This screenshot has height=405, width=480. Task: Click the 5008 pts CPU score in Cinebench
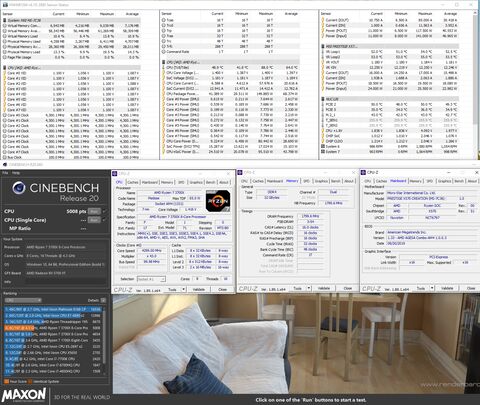76,211
